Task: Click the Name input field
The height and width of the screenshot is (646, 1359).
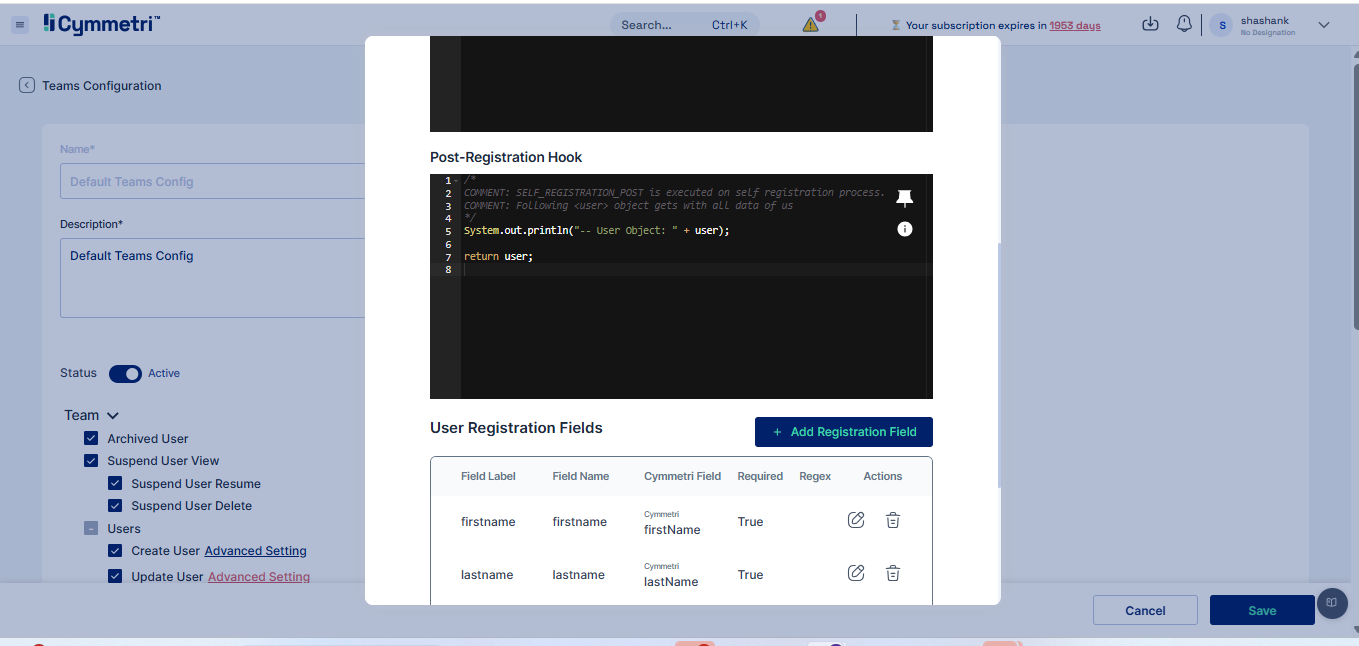Action: (212, 182)
